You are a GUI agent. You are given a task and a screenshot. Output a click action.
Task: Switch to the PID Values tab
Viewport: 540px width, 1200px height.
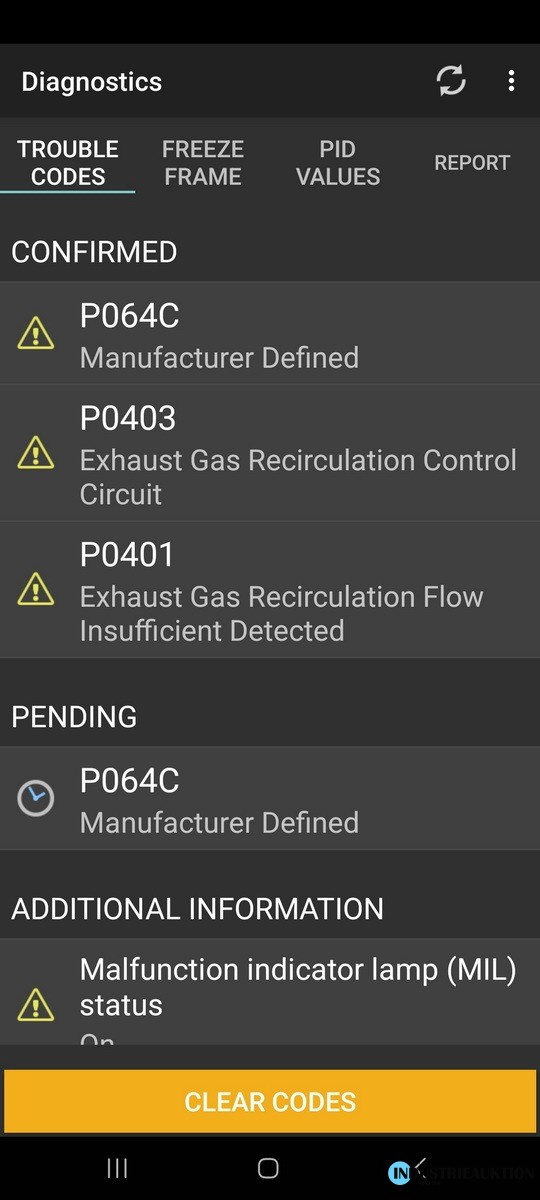click(338, 163)
